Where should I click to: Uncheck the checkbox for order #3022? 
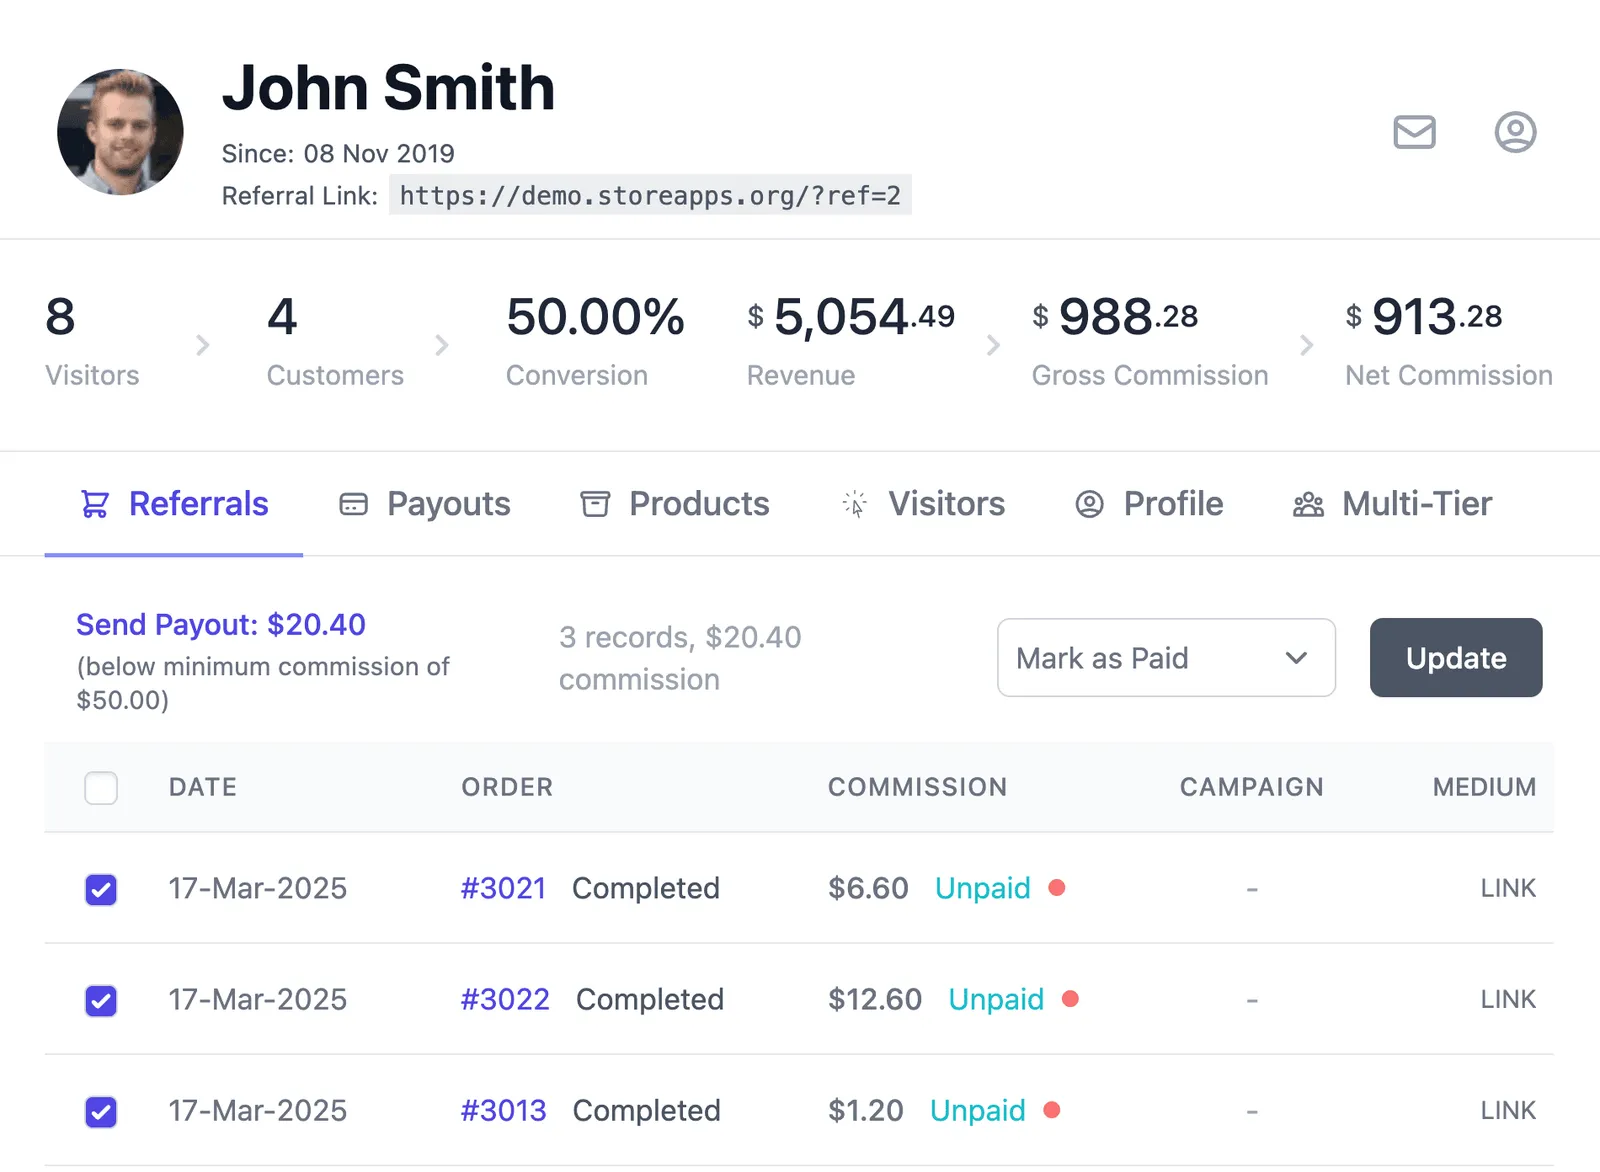click(x=101, y=1000)
